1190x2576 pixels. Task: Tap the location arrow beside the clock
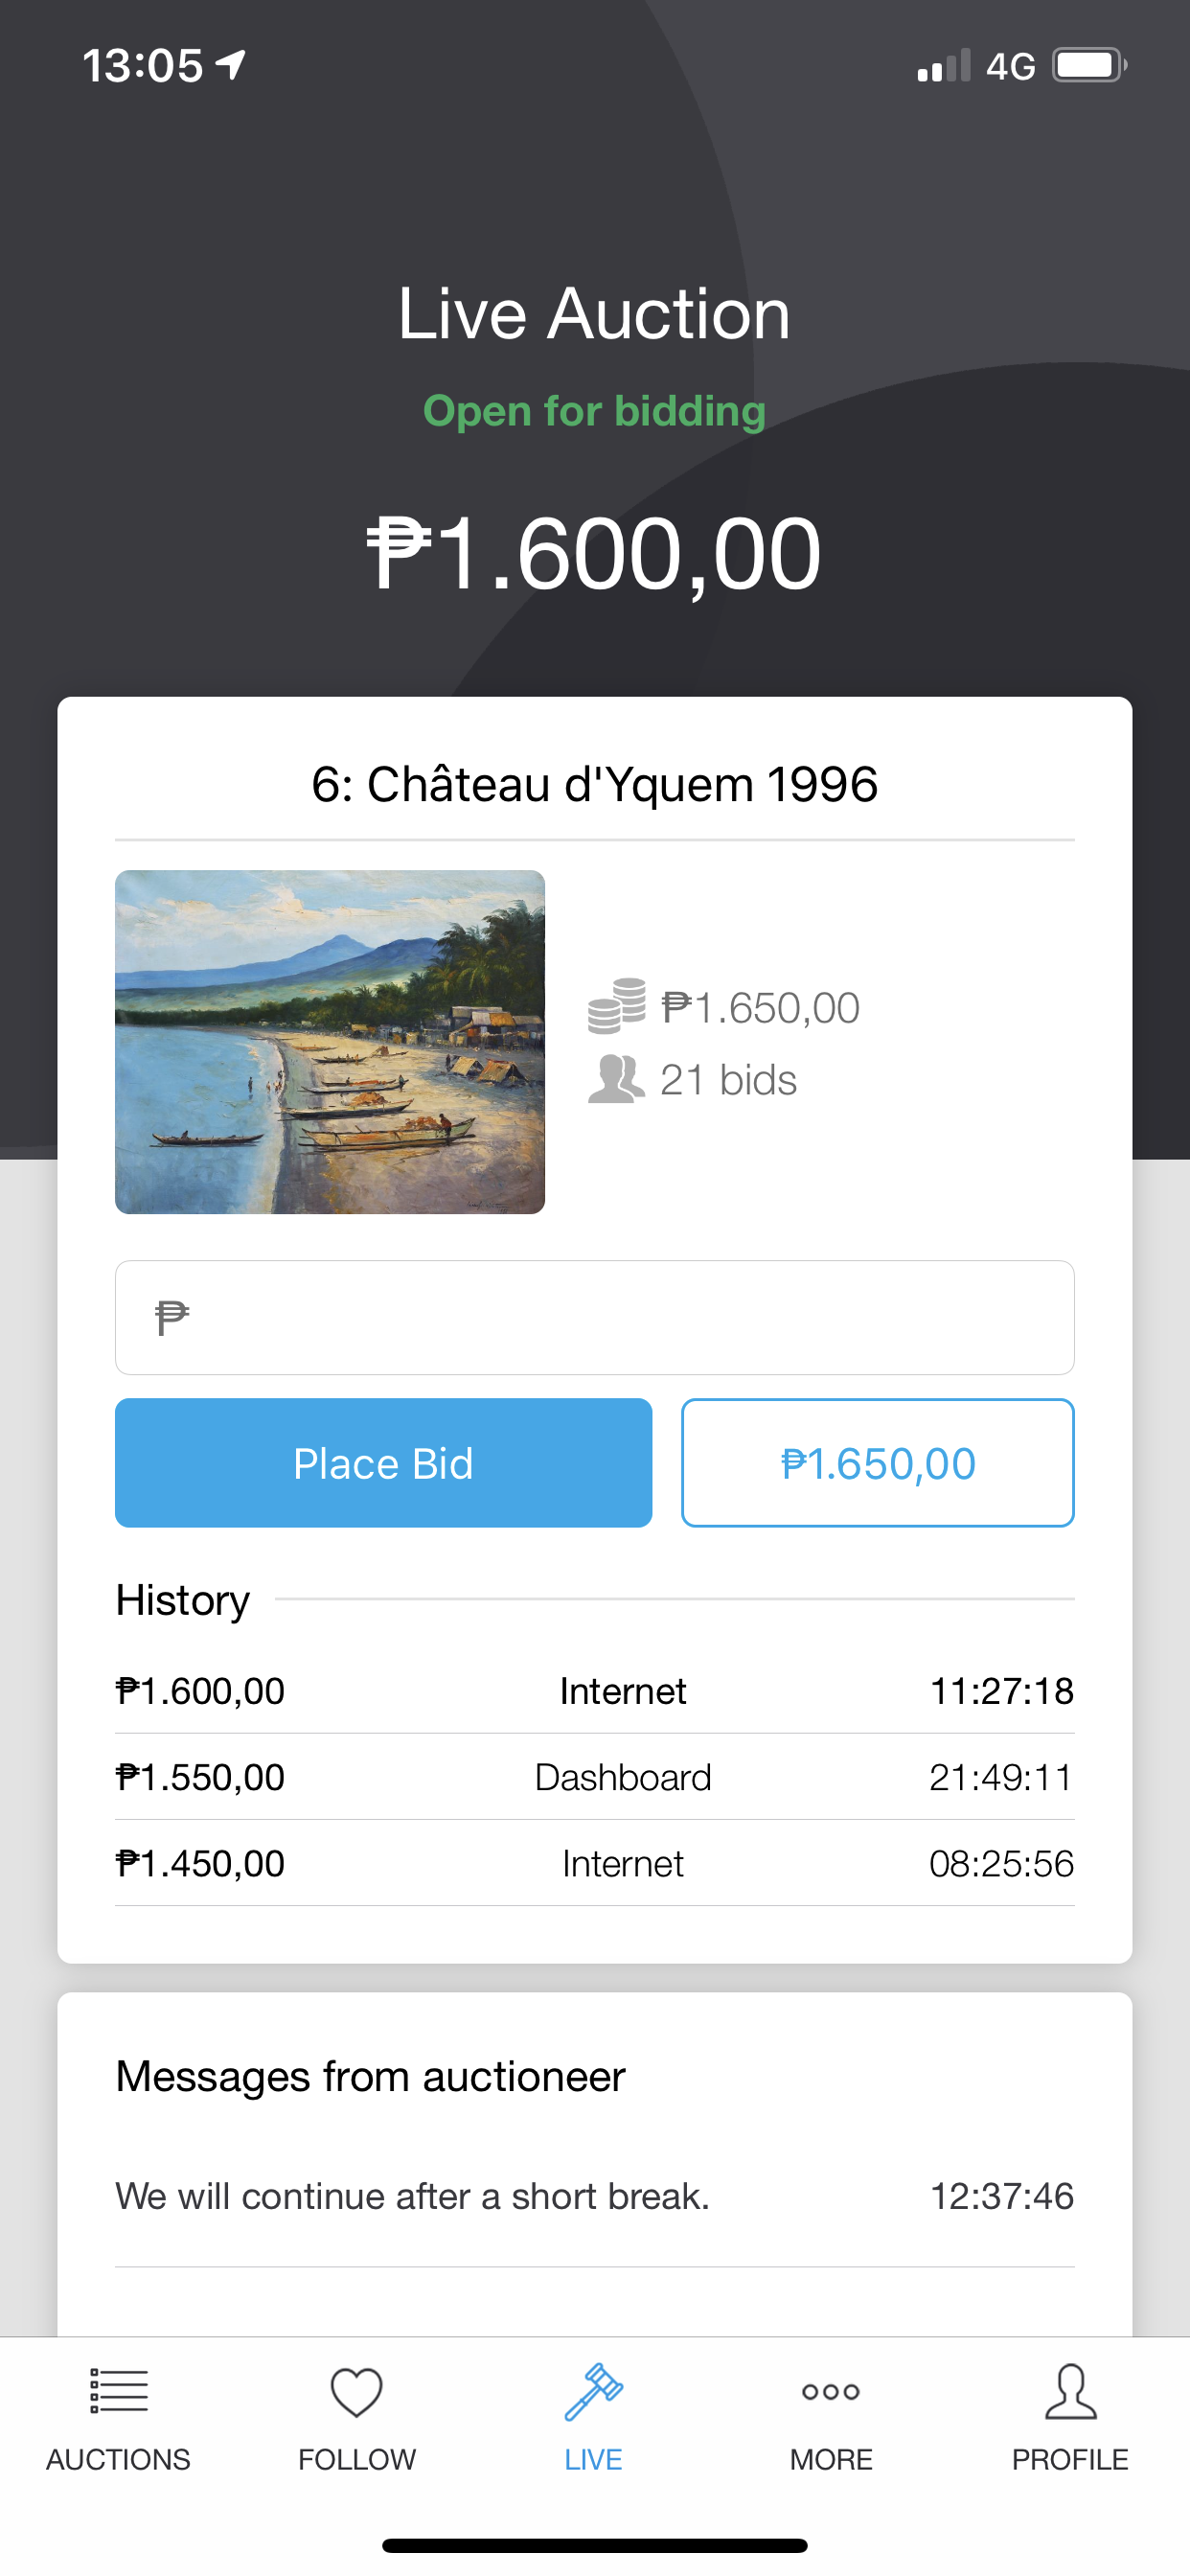coord(231,65)
